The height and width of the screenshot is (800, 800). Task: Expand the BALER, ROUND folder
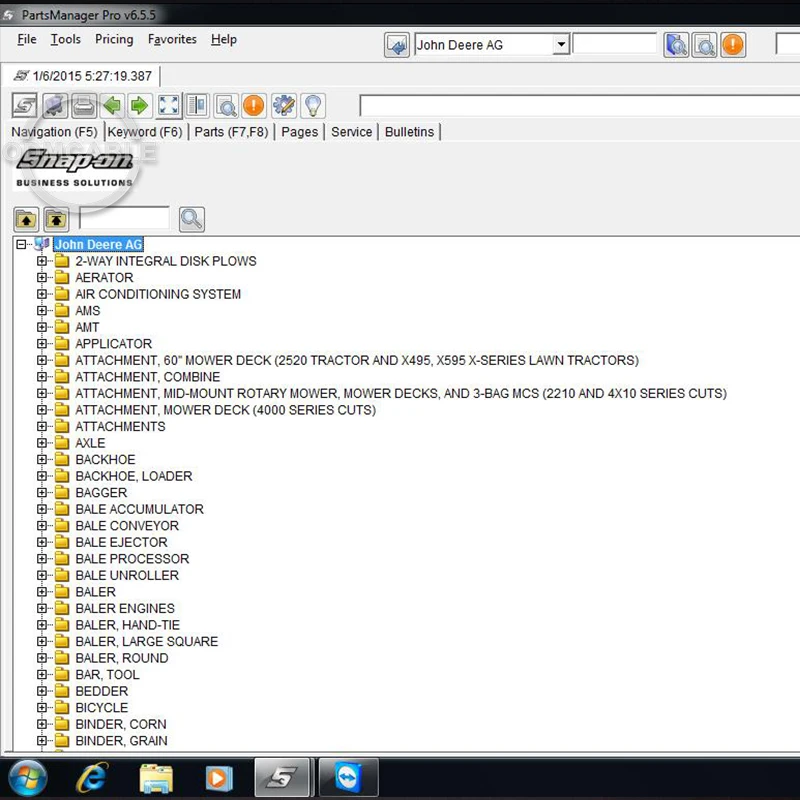point(42,658)
